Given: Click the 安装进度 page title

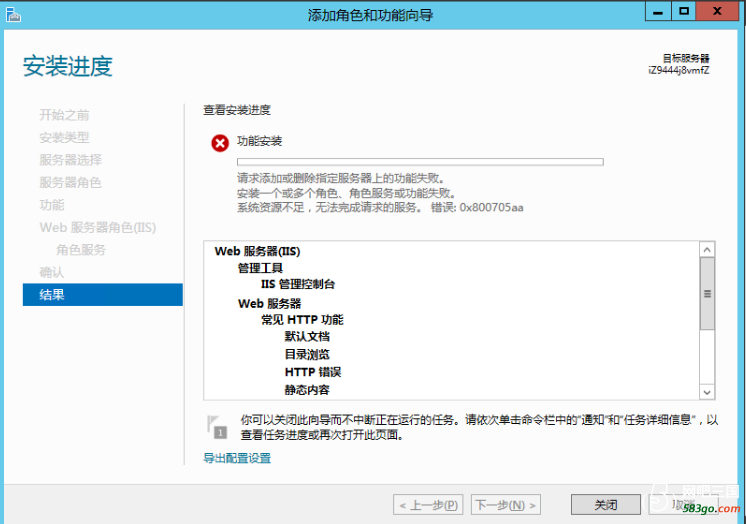Looking at the screenshot, I should (68, 66).
